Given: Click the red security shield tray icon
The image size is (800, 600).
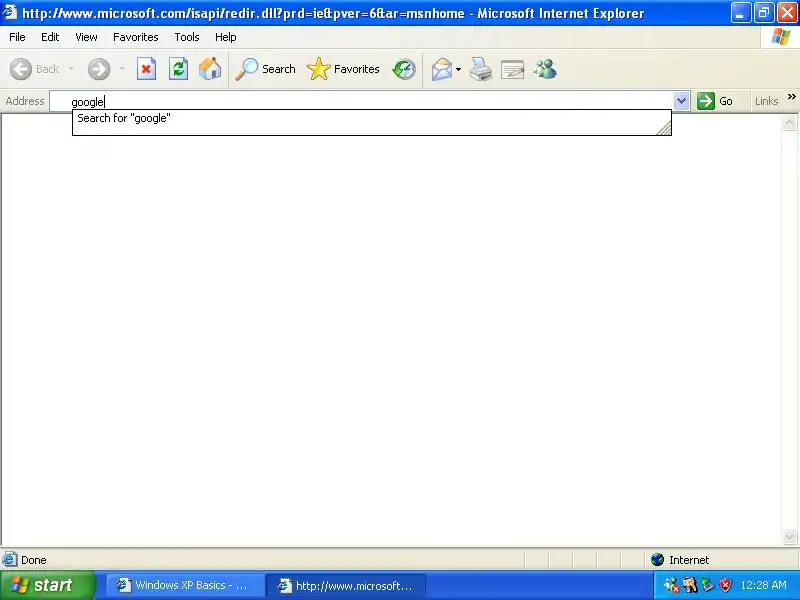Looking at the screenshot, I should pos(725,585).
